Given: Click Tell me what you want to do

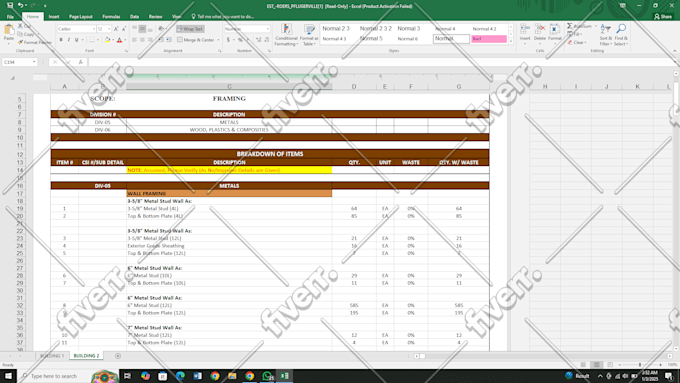Looking at the screenshot, I should (222, 16).
